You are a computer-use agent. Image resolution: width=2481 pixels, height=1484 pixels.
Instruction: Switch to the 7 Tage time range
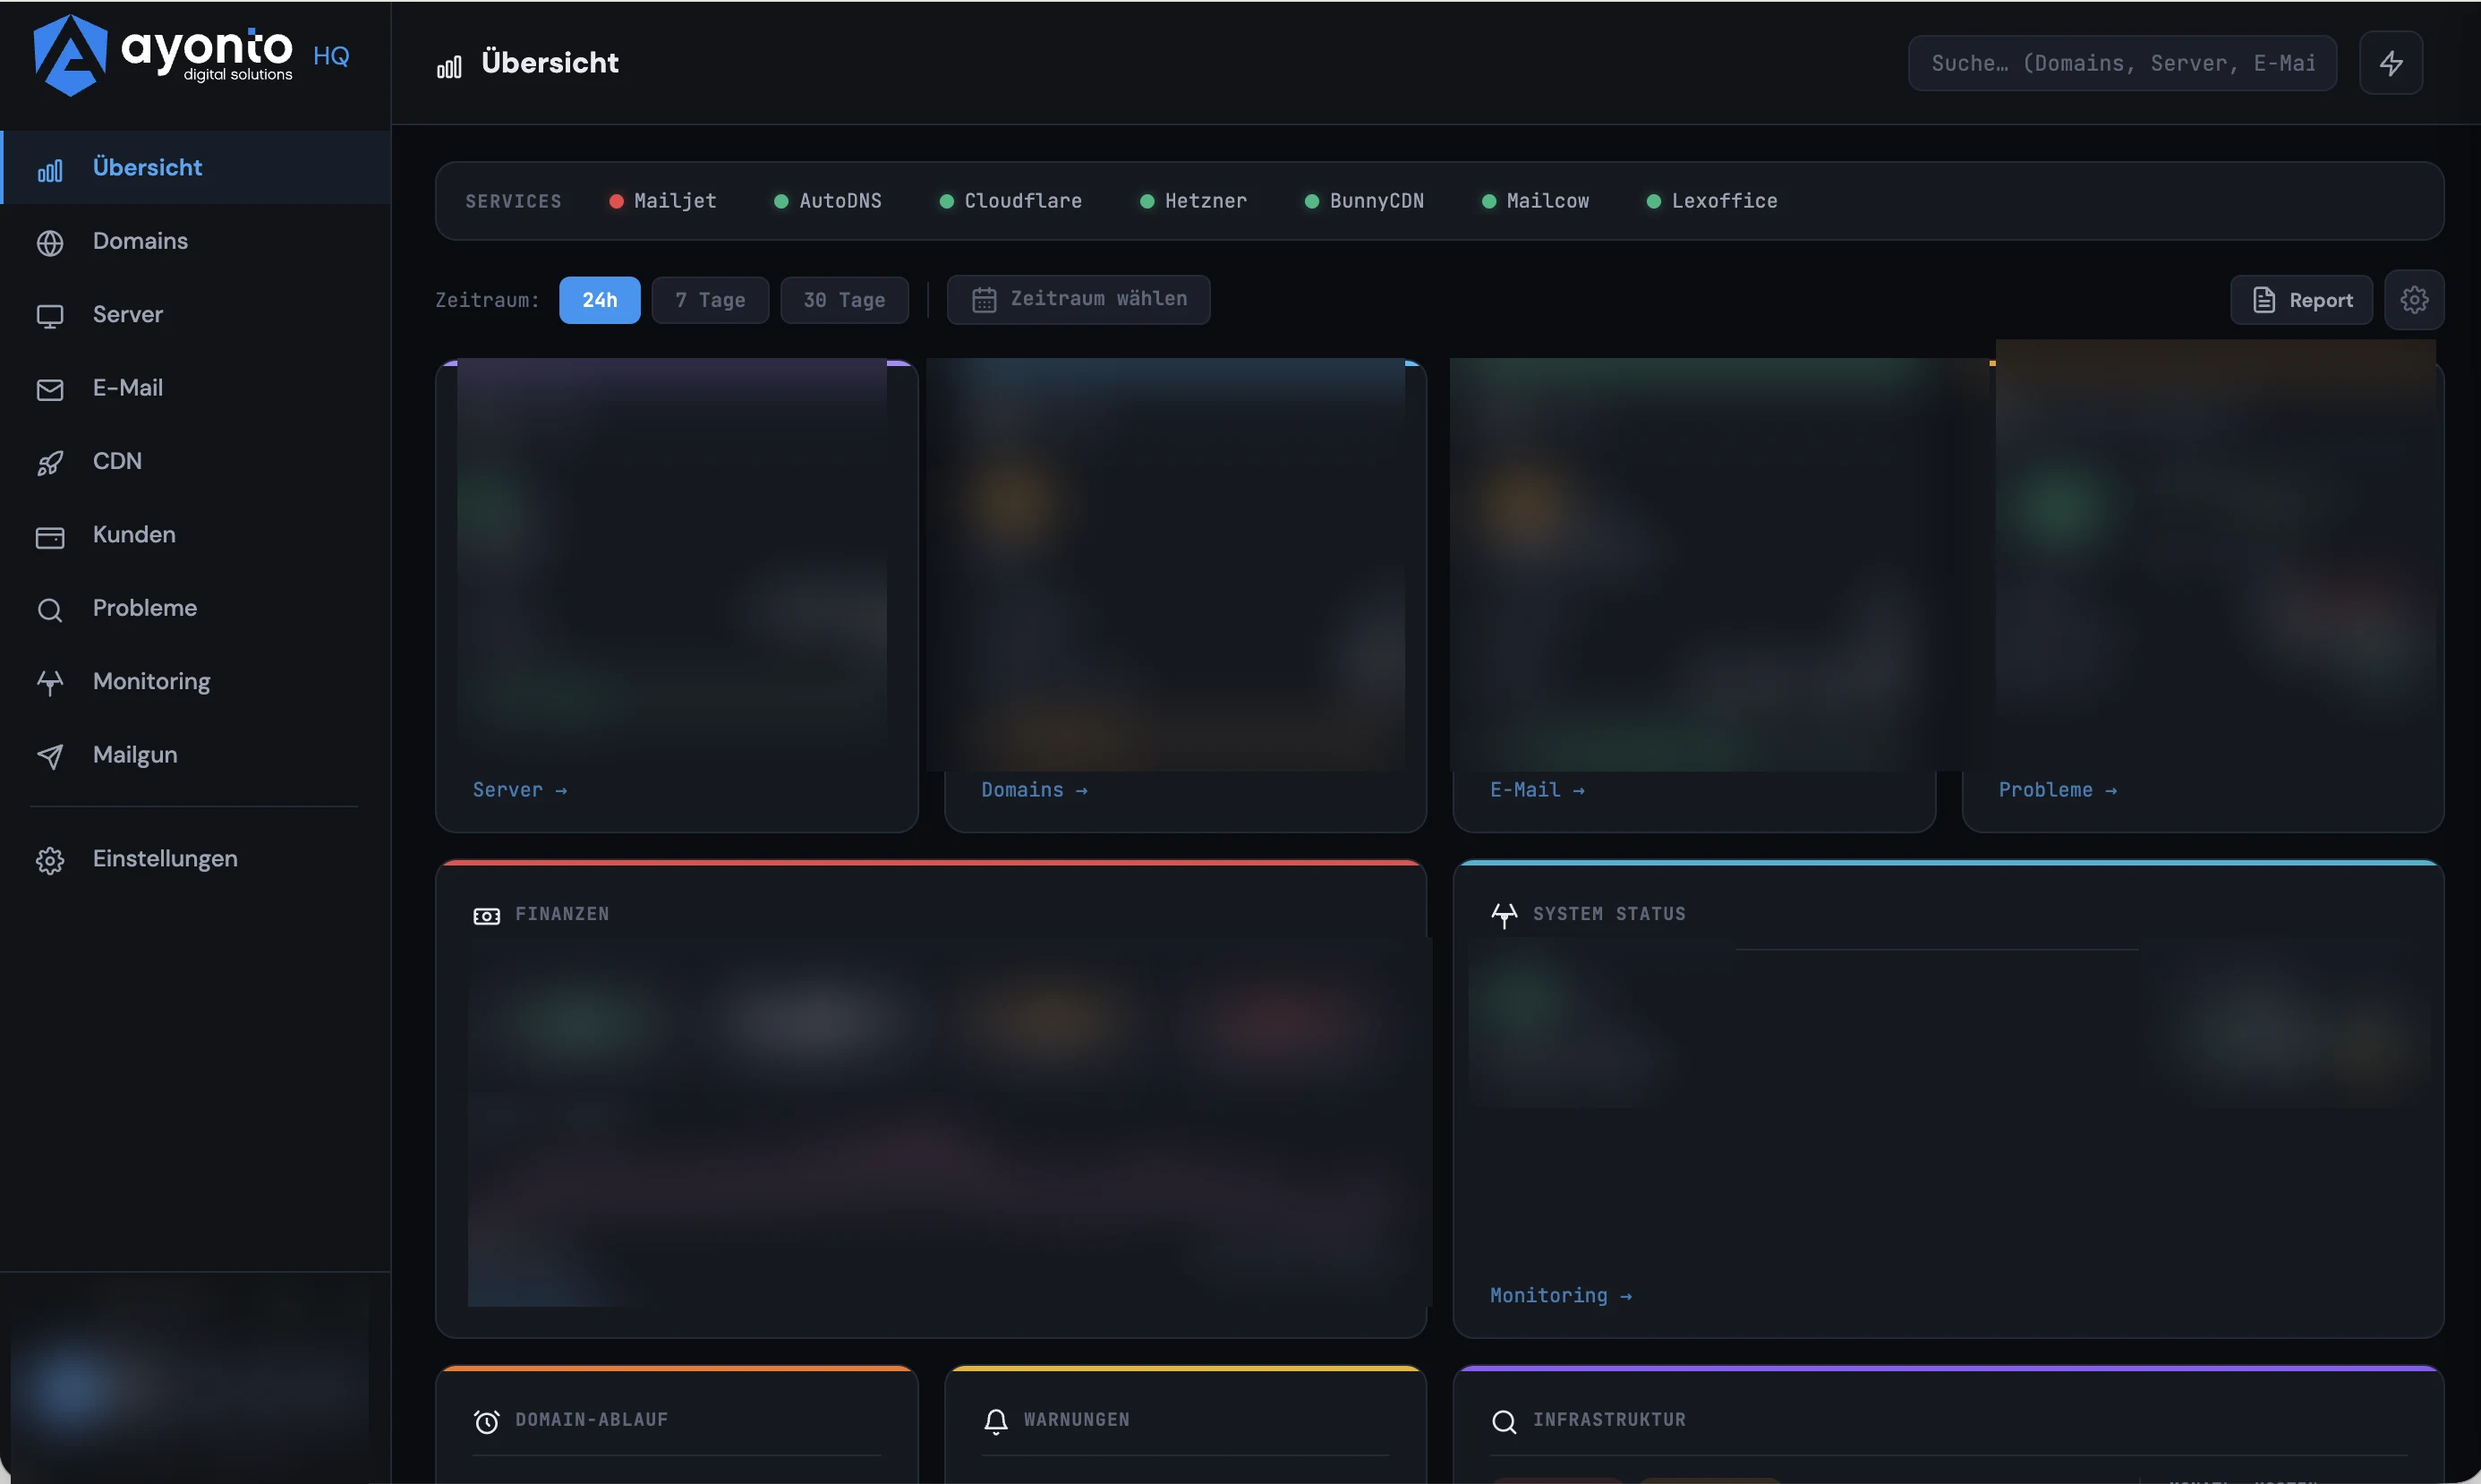(710, 299)
